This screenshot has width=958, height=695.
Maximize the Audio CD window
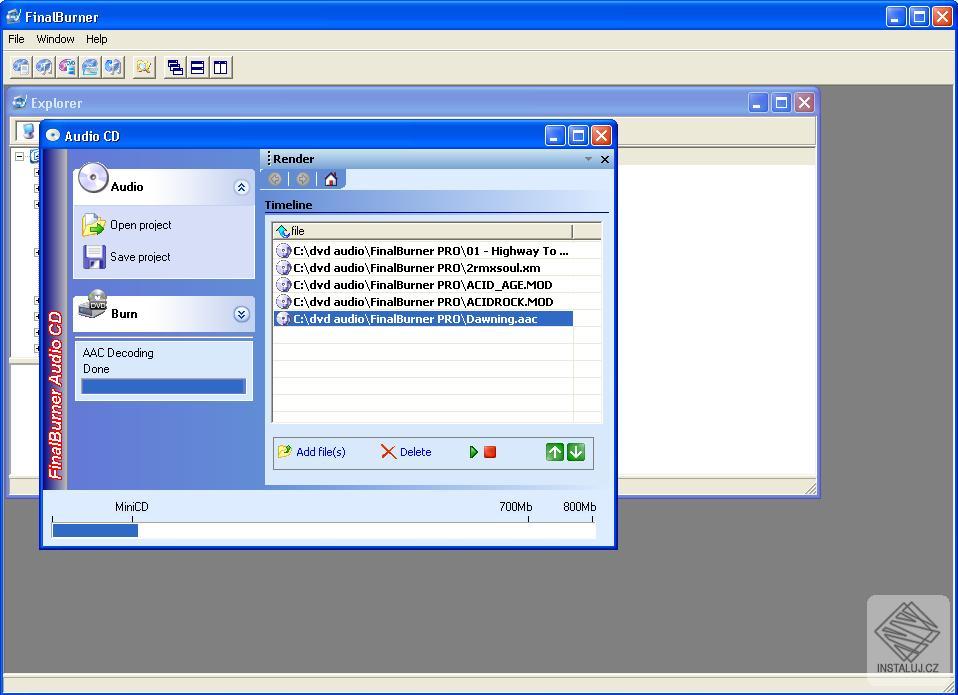[578, 136]
